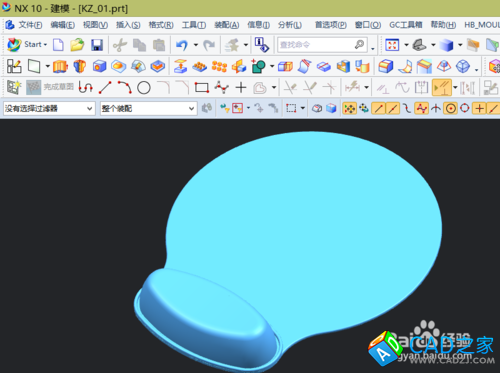Click the open folder icon
This screenshot has width=500, height=373.
coord(77,45)
